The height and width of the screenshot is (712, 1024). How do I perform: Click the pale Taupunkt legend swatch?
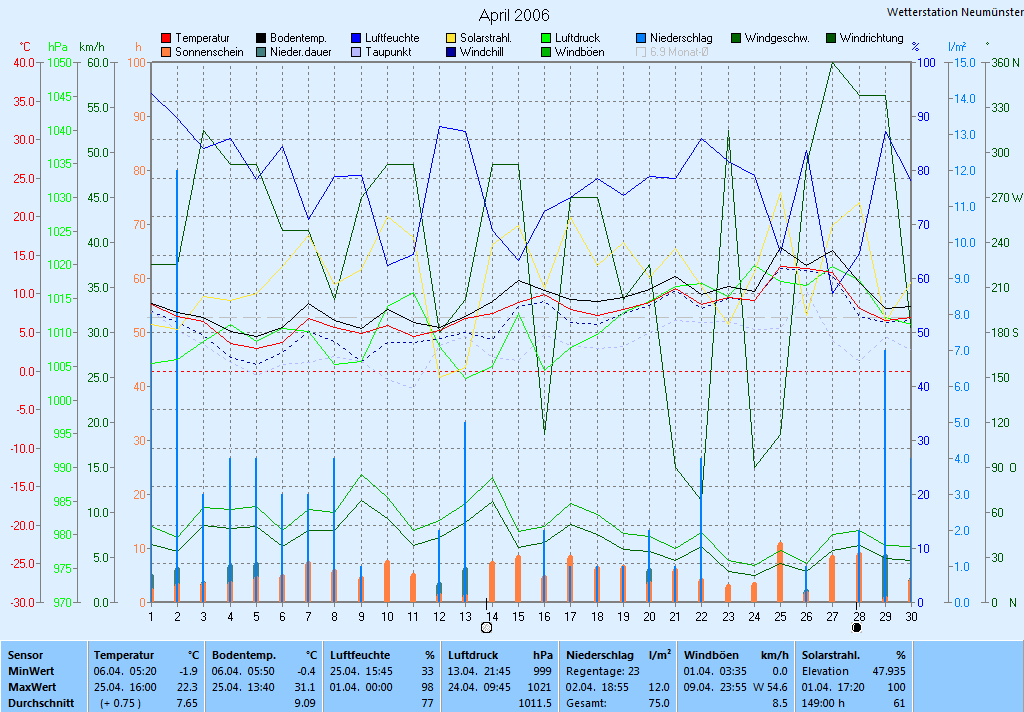[356, 52]
